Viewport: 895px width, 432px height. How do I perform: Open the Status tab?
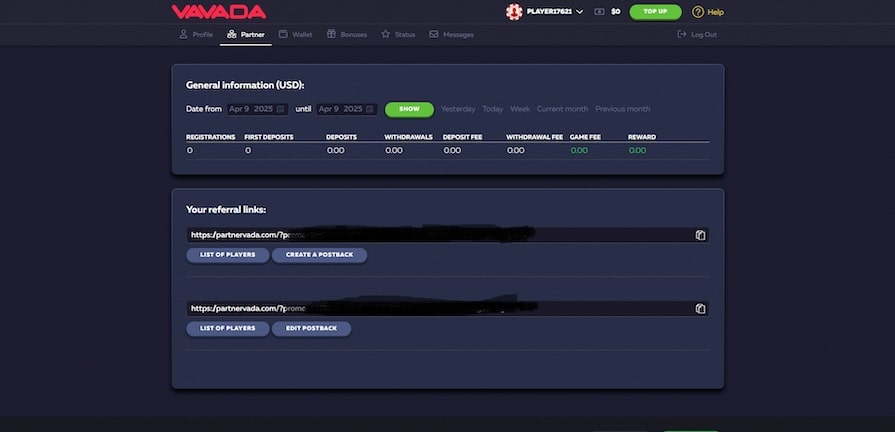click(x=398, y=34)
